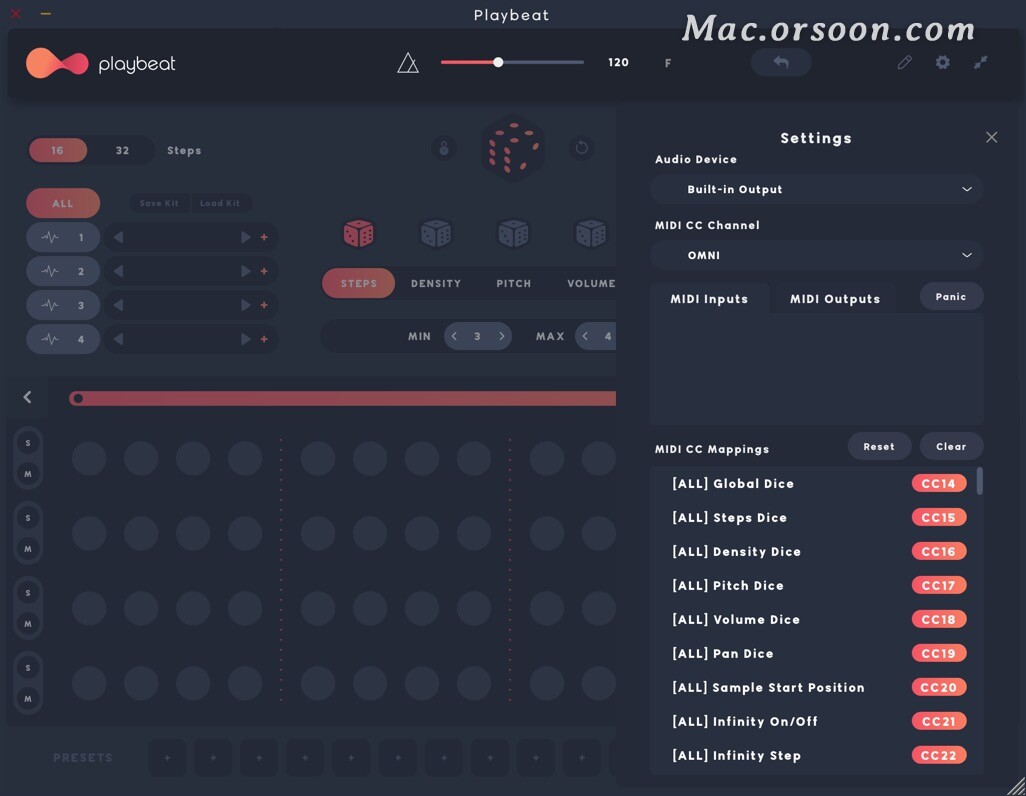Close the Settings panel

point(991,137)
